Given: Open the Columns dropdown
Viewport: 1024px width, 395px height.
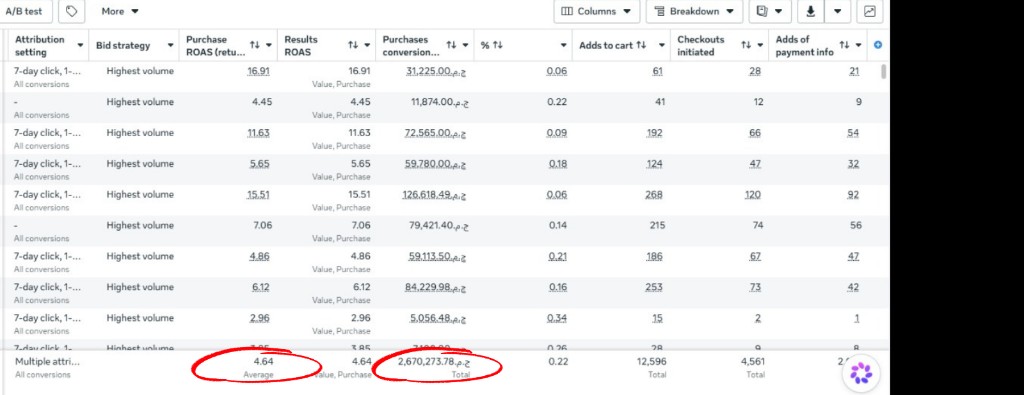Looking at the screenshot, I should (x=596, y=11).
